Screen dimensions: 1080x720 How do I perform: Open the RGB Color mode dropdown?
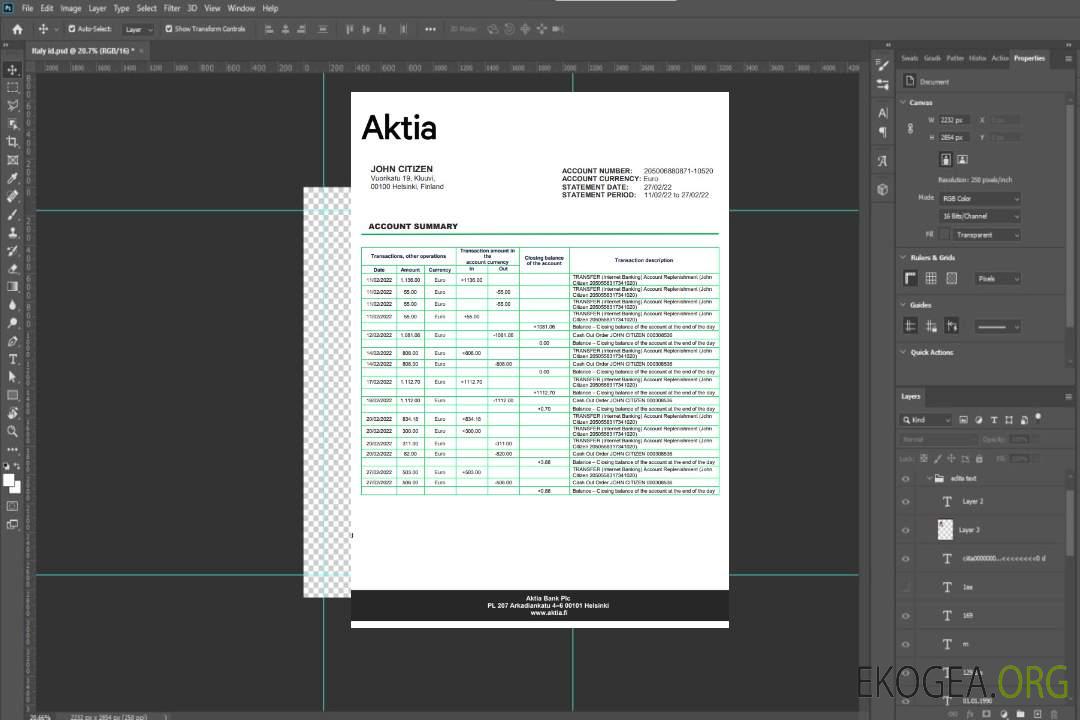979,198
